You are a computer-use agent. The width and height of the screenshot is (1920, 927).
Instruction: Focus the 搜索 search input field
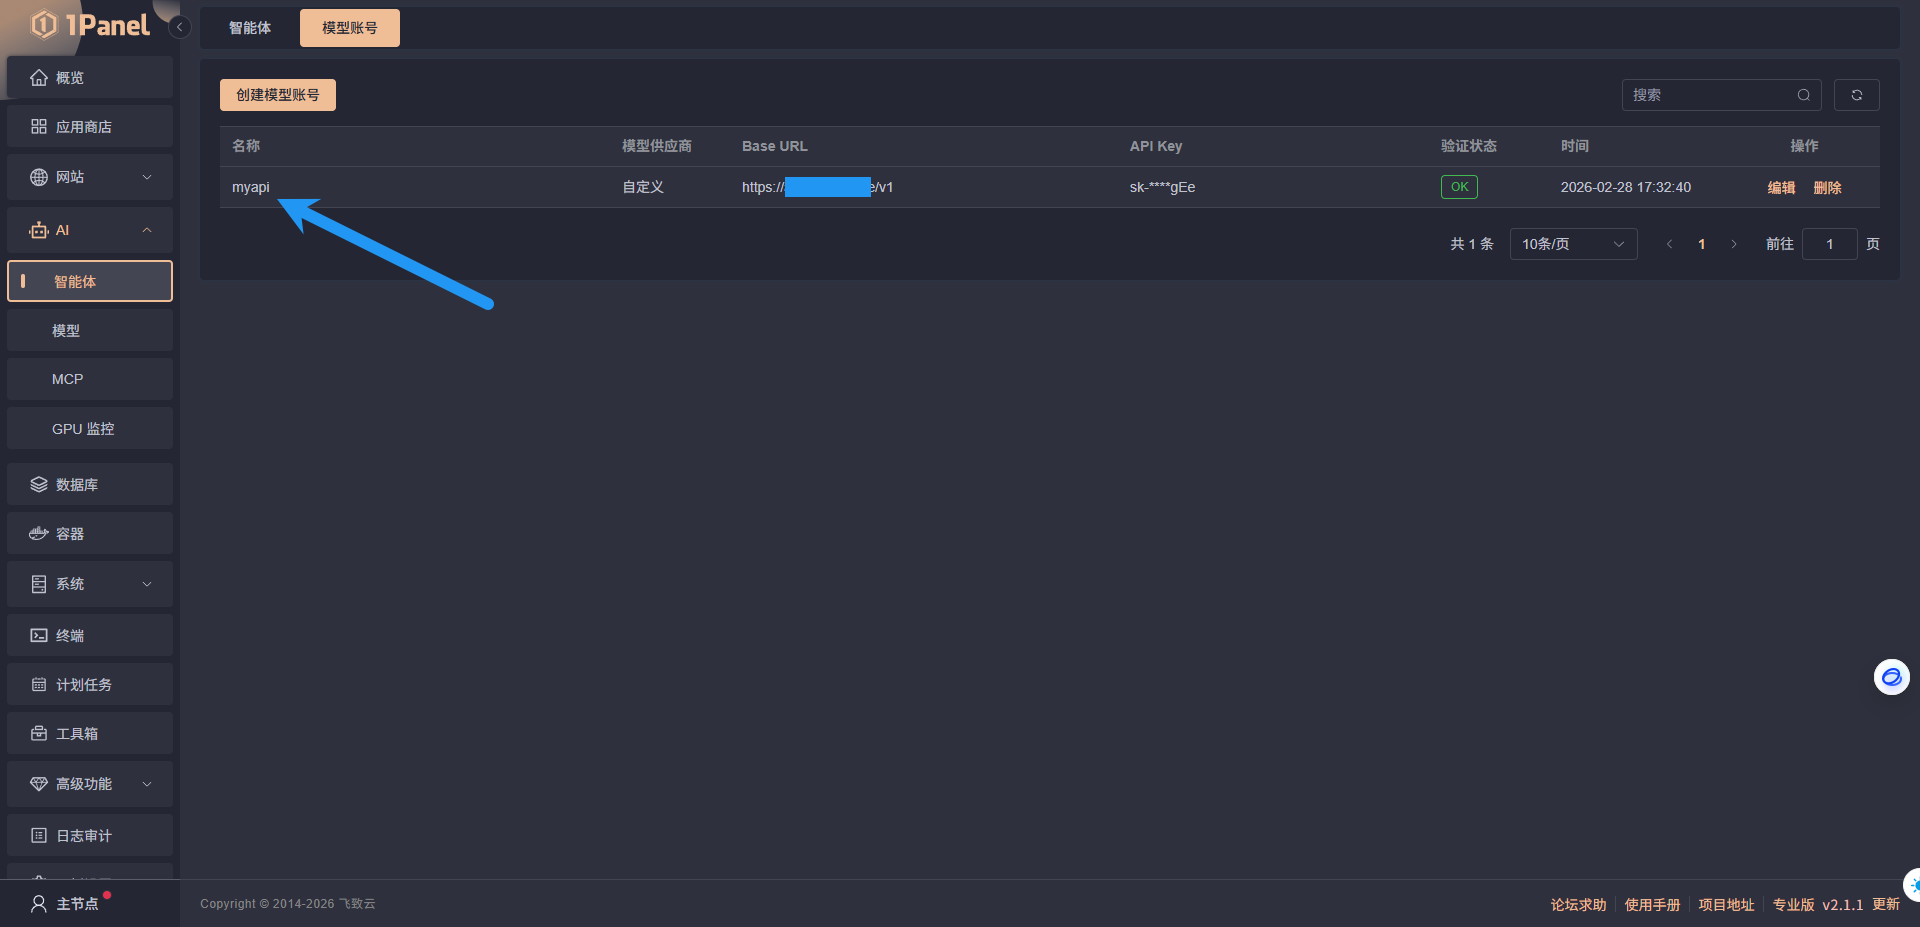click(x=1710, y=95)
